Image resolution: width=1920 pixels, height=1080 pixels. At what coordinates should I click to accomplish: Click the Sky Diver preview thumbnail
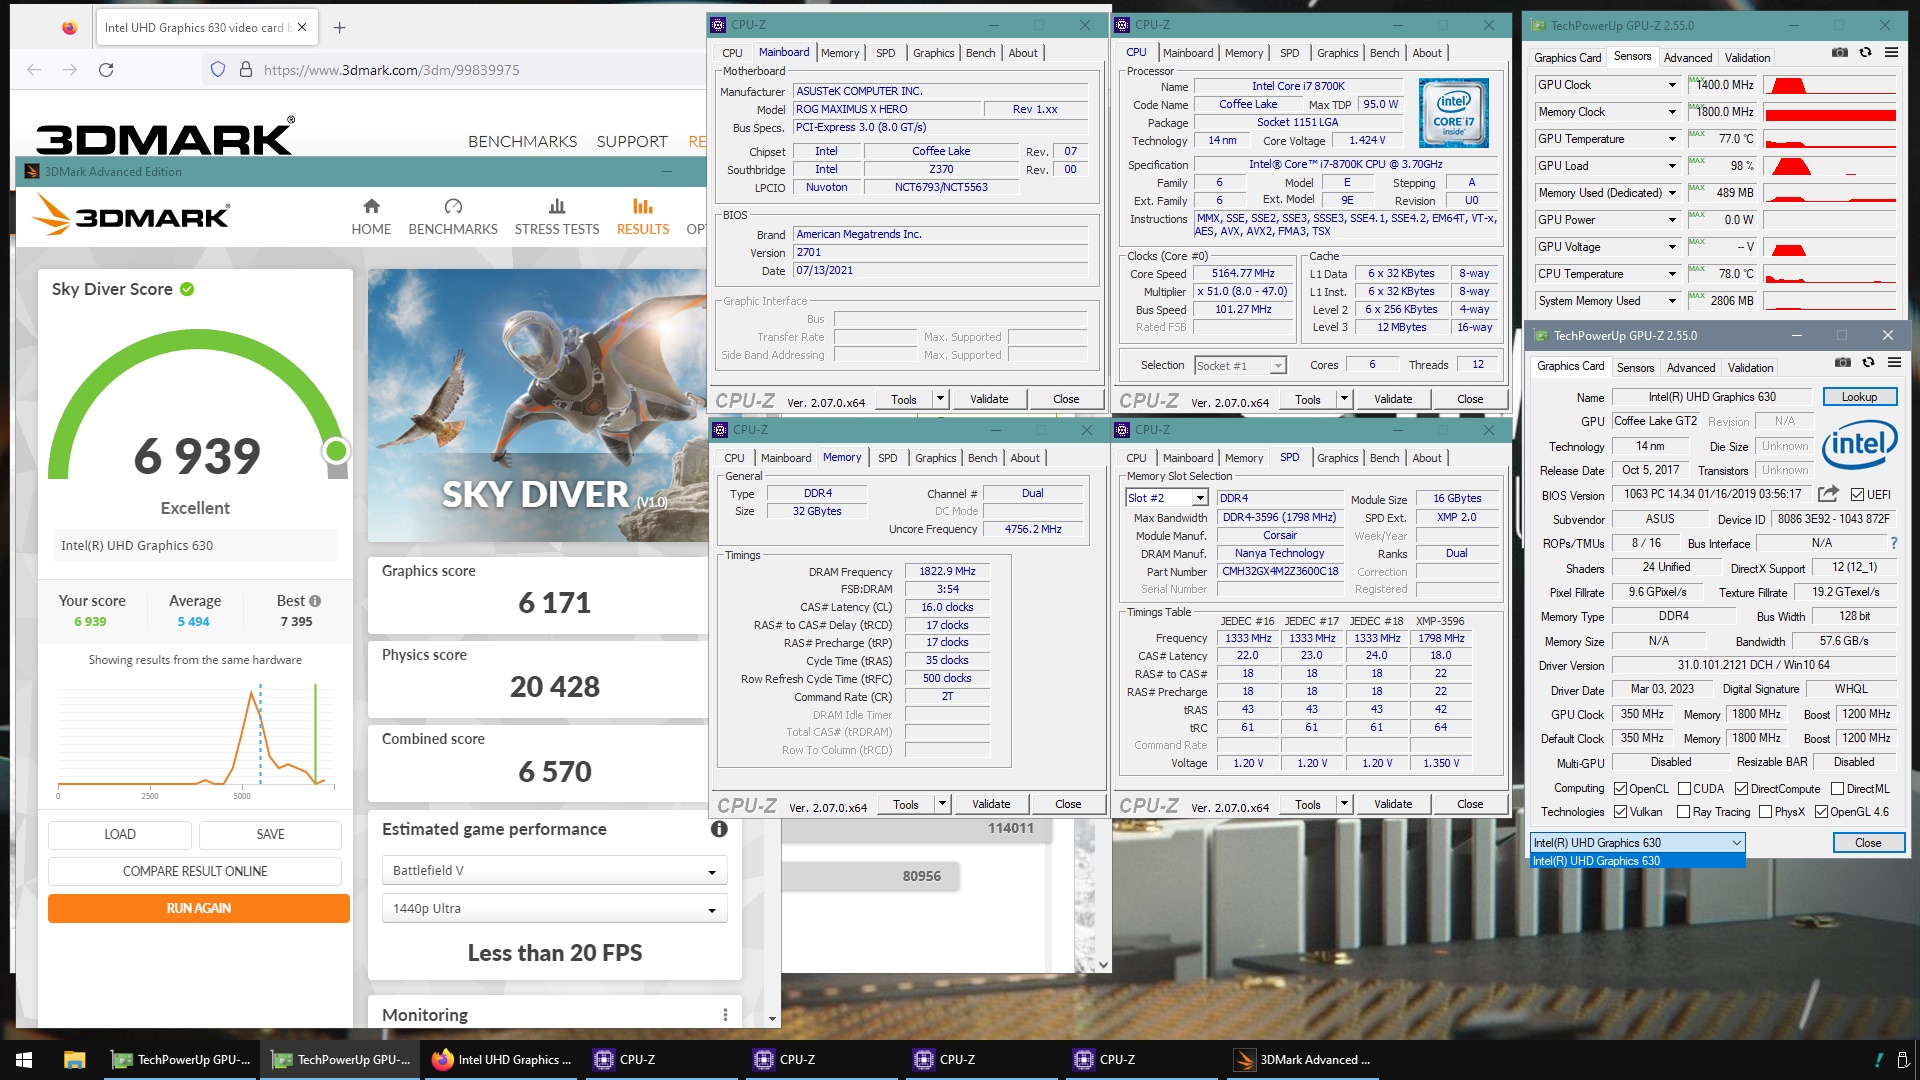pos(537,405)
